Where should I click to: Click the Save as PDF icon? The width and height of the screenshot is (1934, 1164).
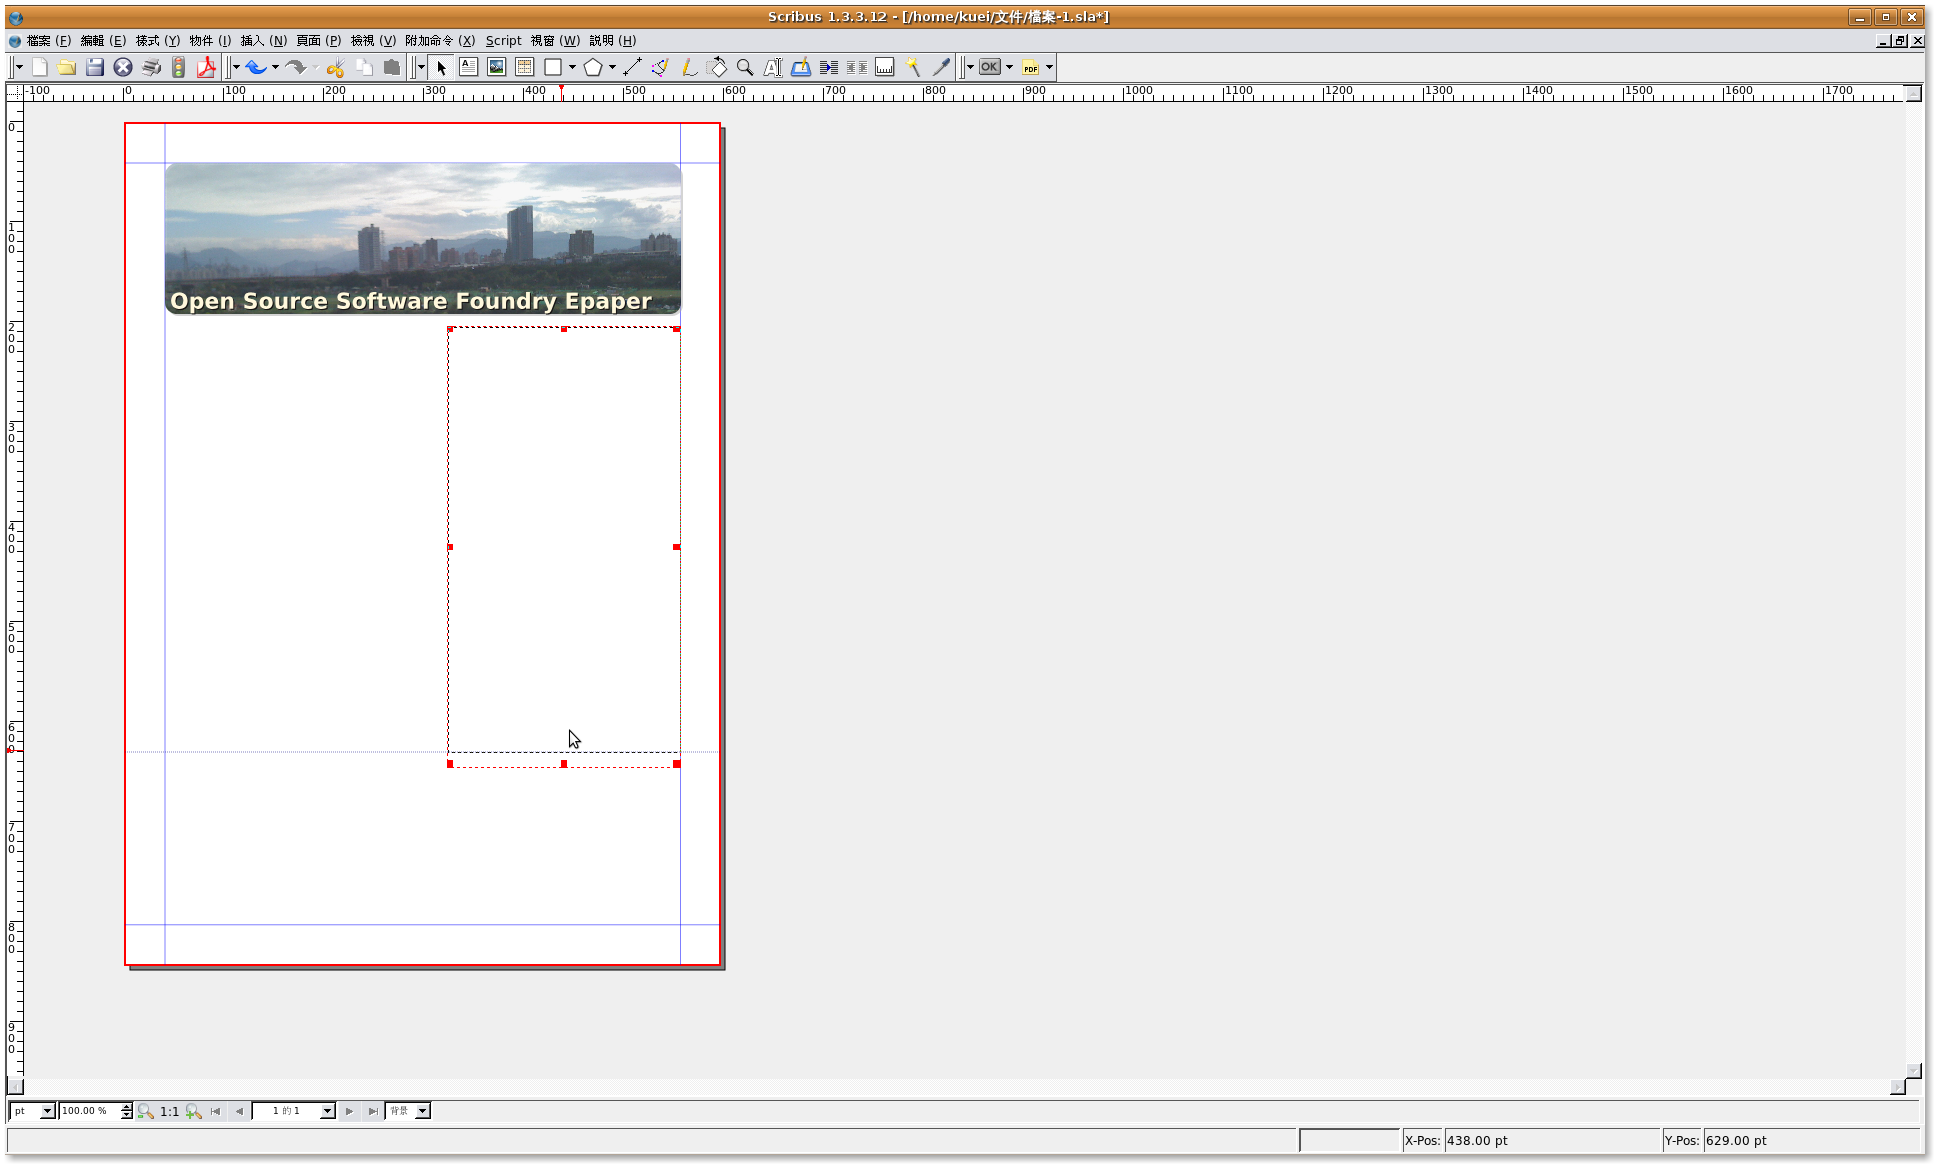pyautogui.click(x=206, y=67)
